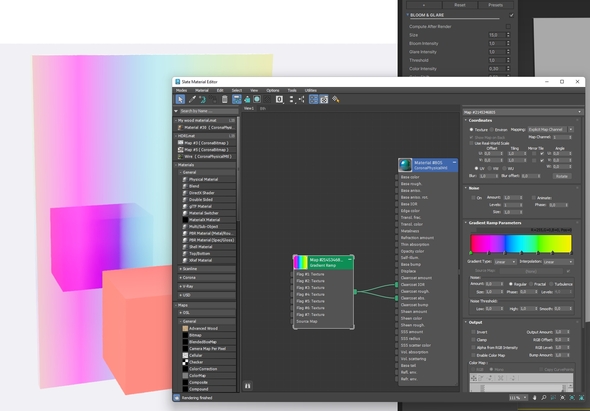
Task: Click the layout children toolbar icon
Action: point(301,99)
